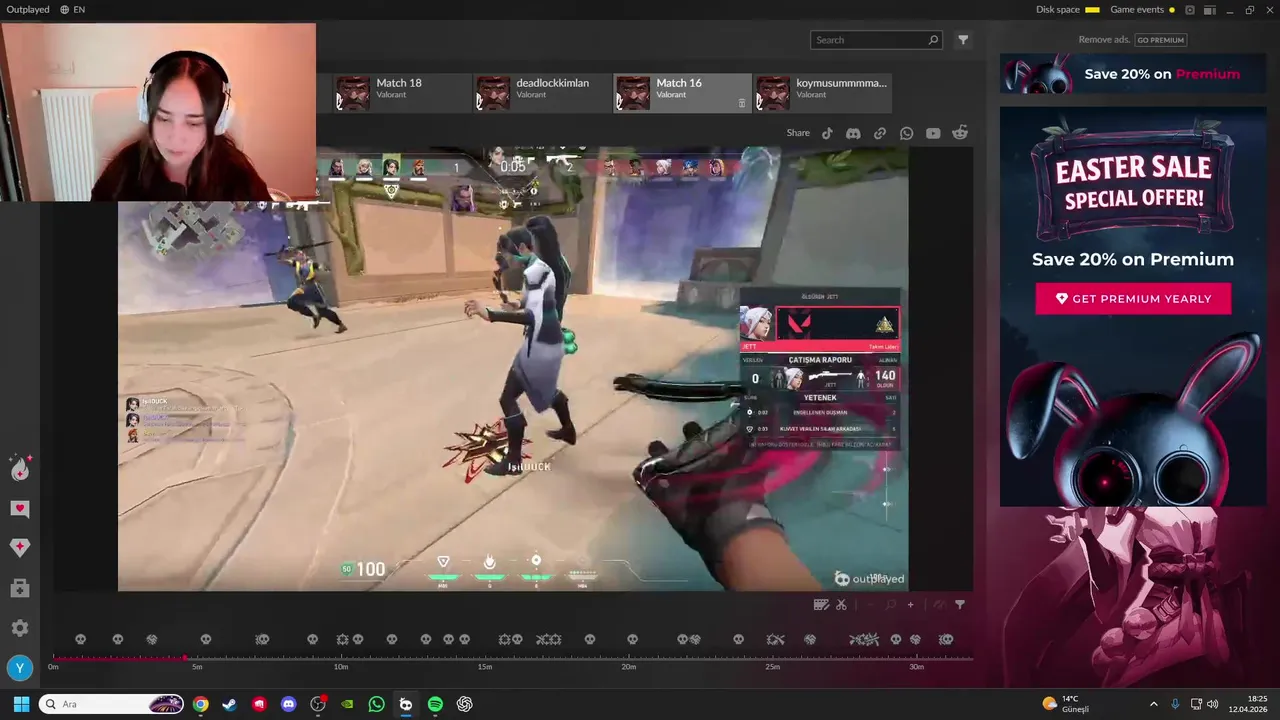Click GET PREMIUM YEARLY button

tap(1133, 298)
